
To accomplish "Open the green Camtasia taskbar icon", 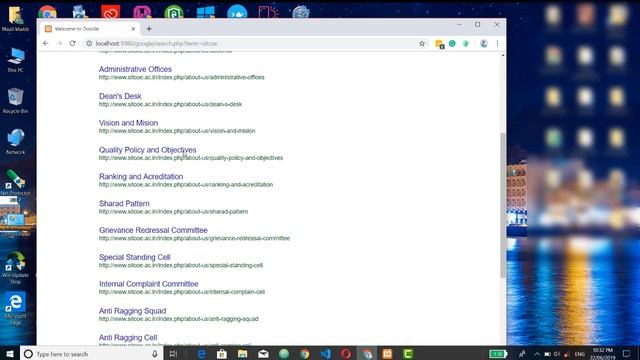I will [408, 354].
